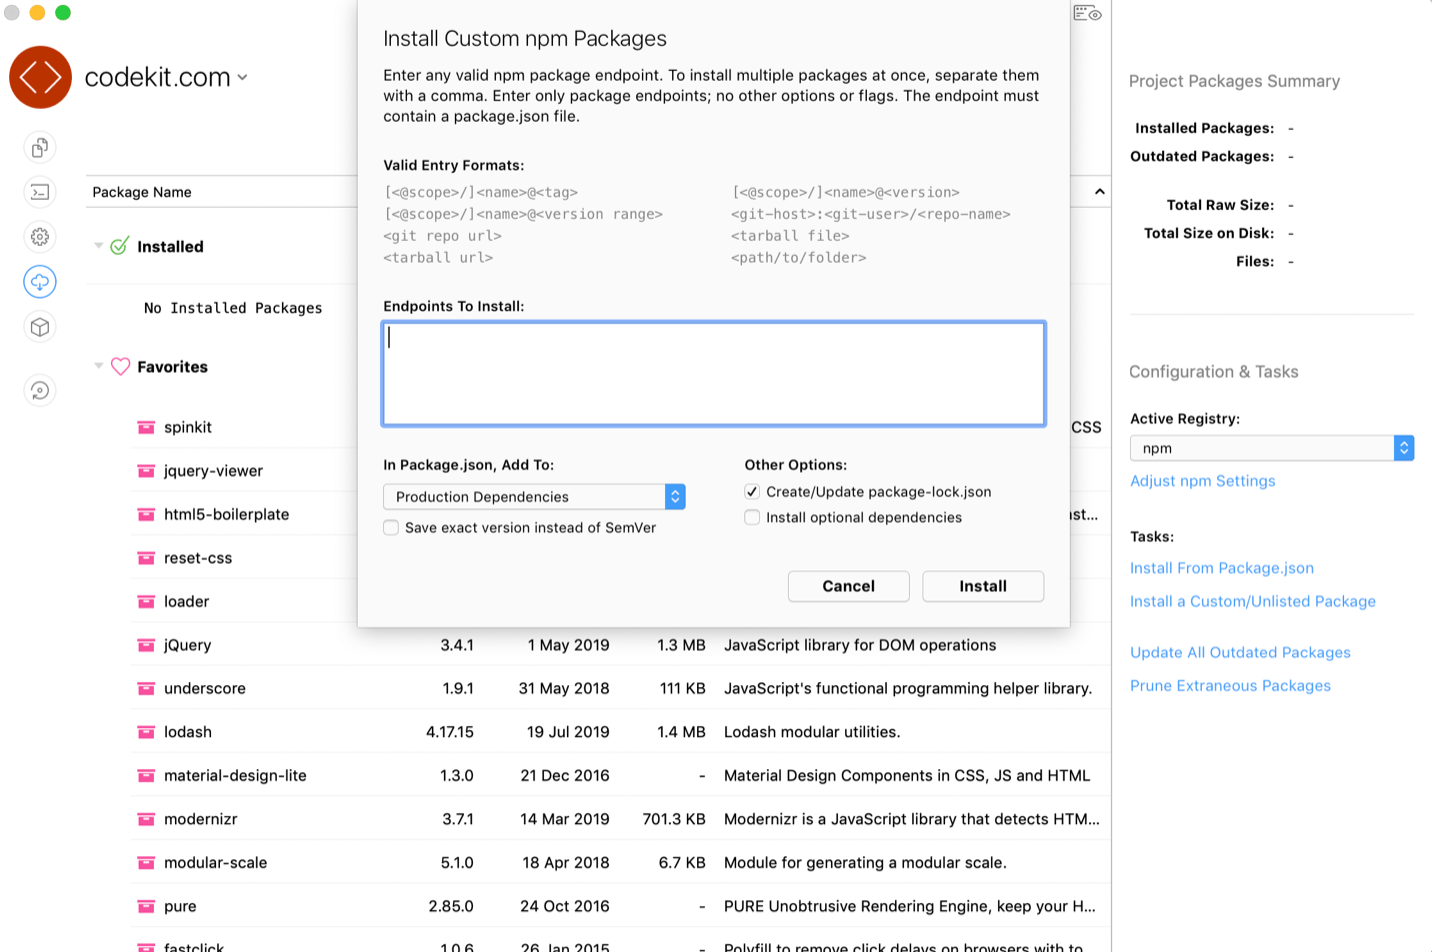This screenshot has height=952, width=1432.
Task: Check Install optional dependencies
Action: [752, 517]
